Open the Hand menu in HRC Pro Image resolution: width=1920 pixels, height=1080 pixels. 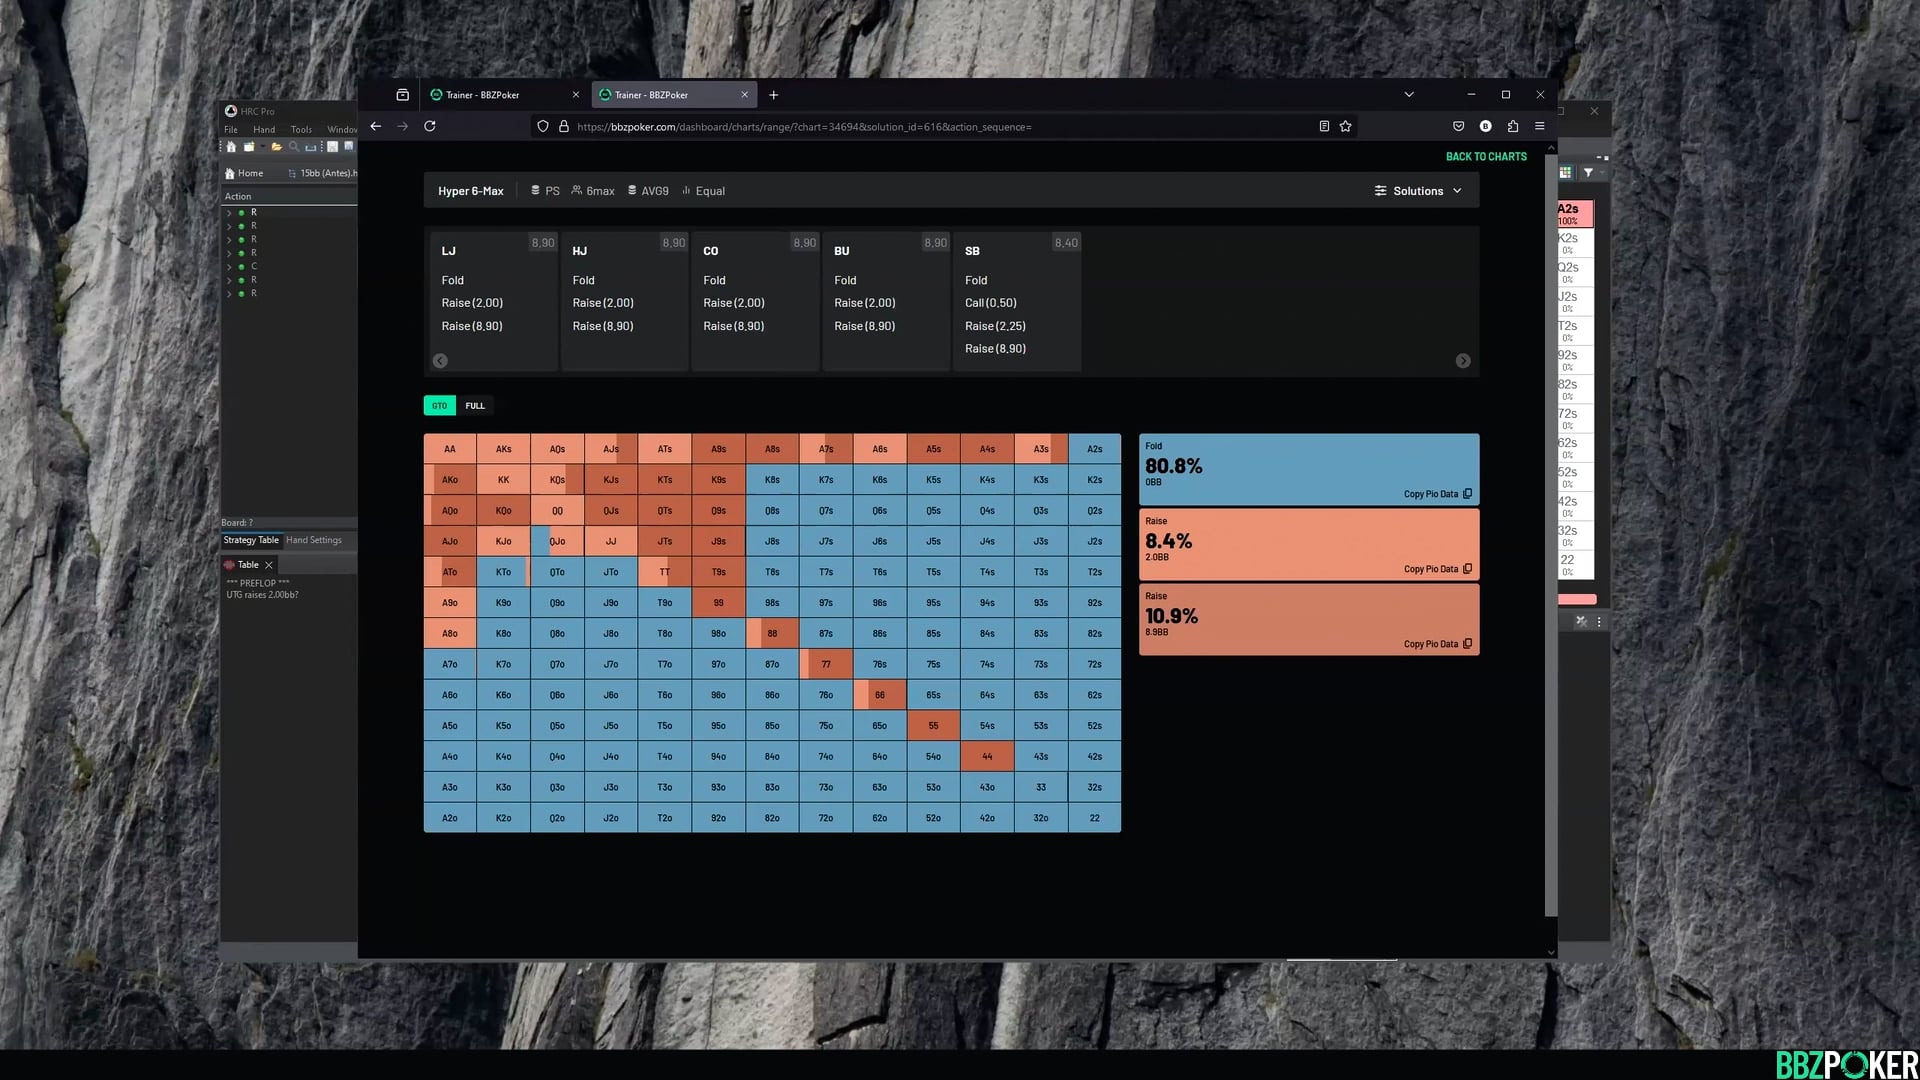click(264, 130)
